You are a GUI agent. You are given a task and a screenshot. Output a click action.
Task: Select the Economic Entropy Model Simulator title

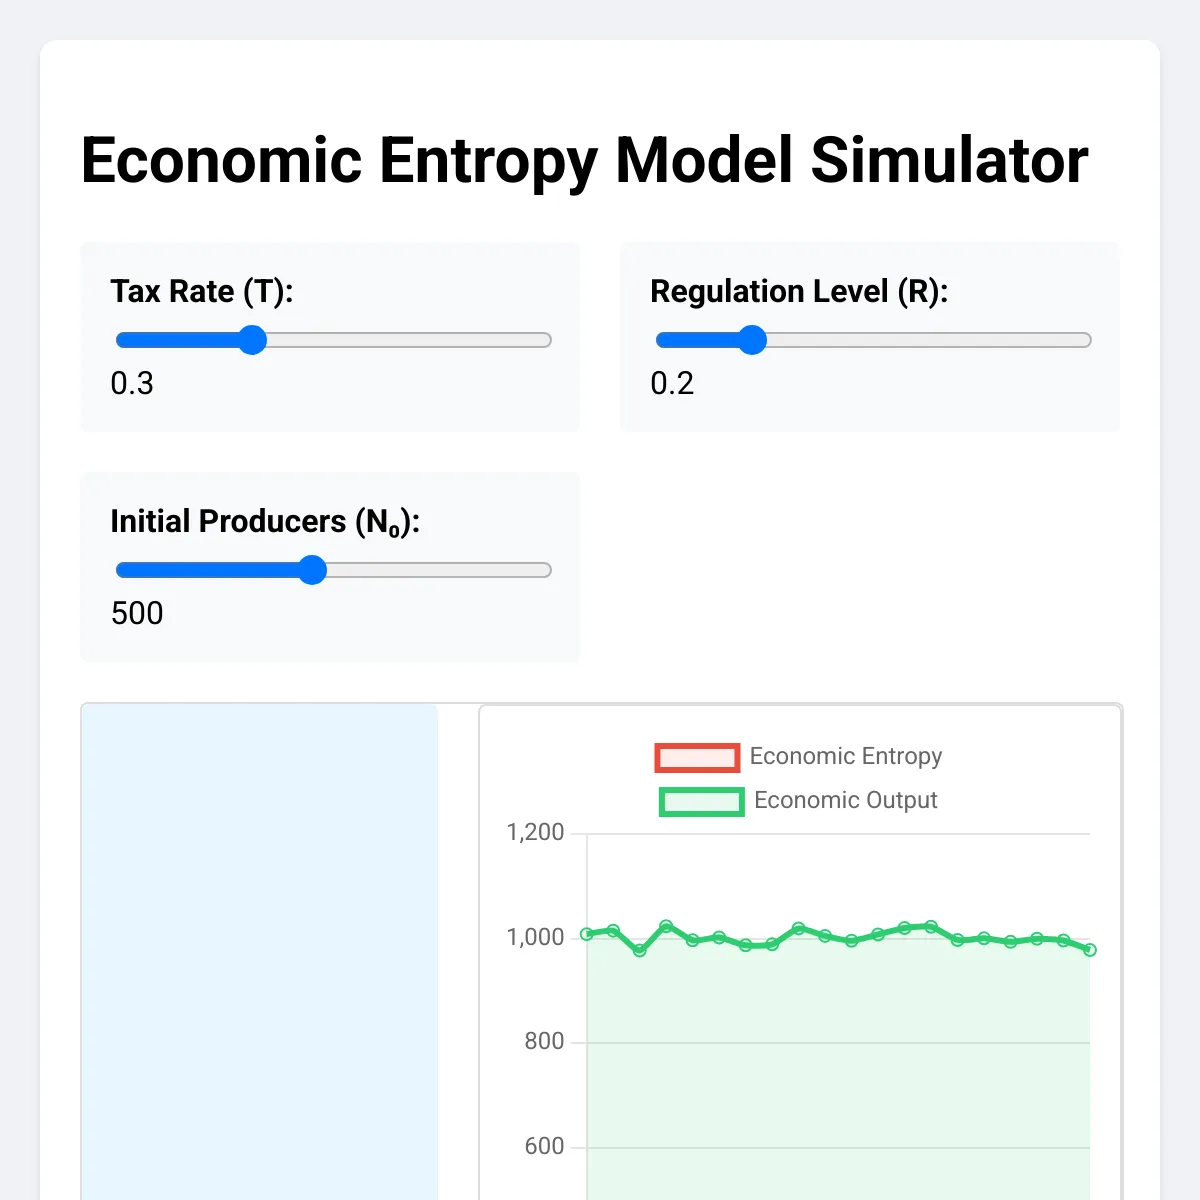pos(584,161)
